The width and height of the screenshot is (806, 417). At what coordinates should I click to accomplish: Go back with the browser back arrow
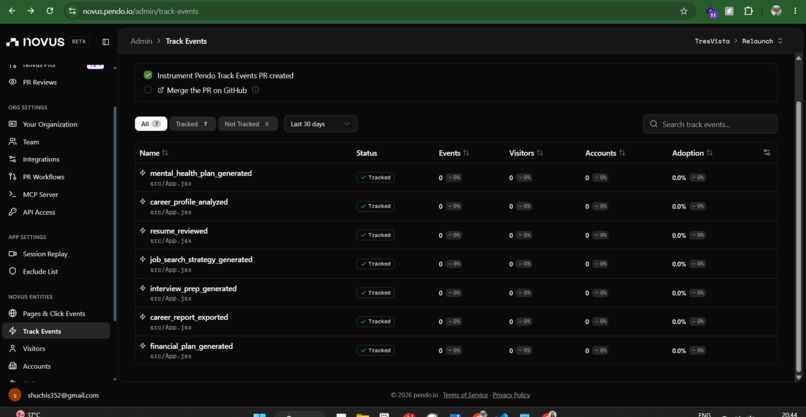[12, 11]
